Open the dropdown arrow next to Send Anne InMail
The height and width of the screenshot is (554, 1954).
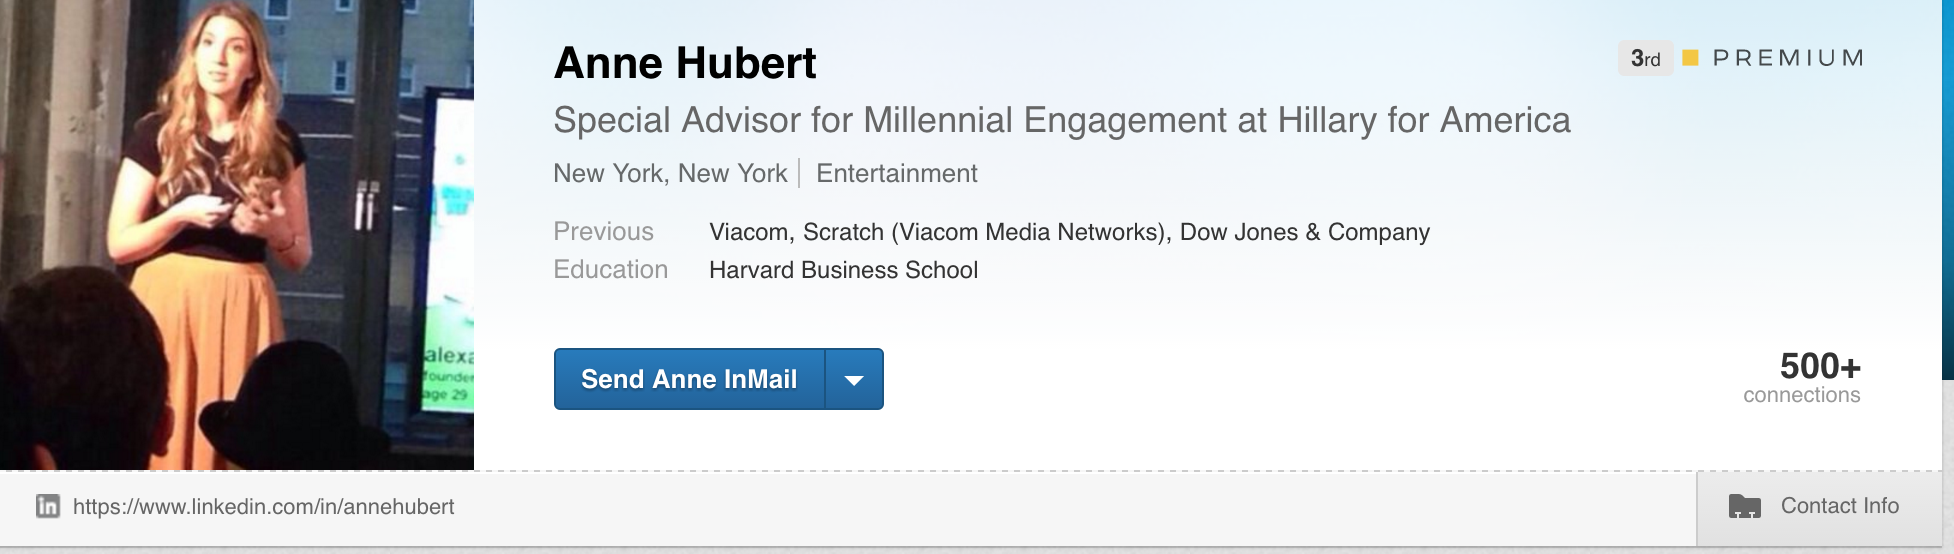tap(854, 379)
